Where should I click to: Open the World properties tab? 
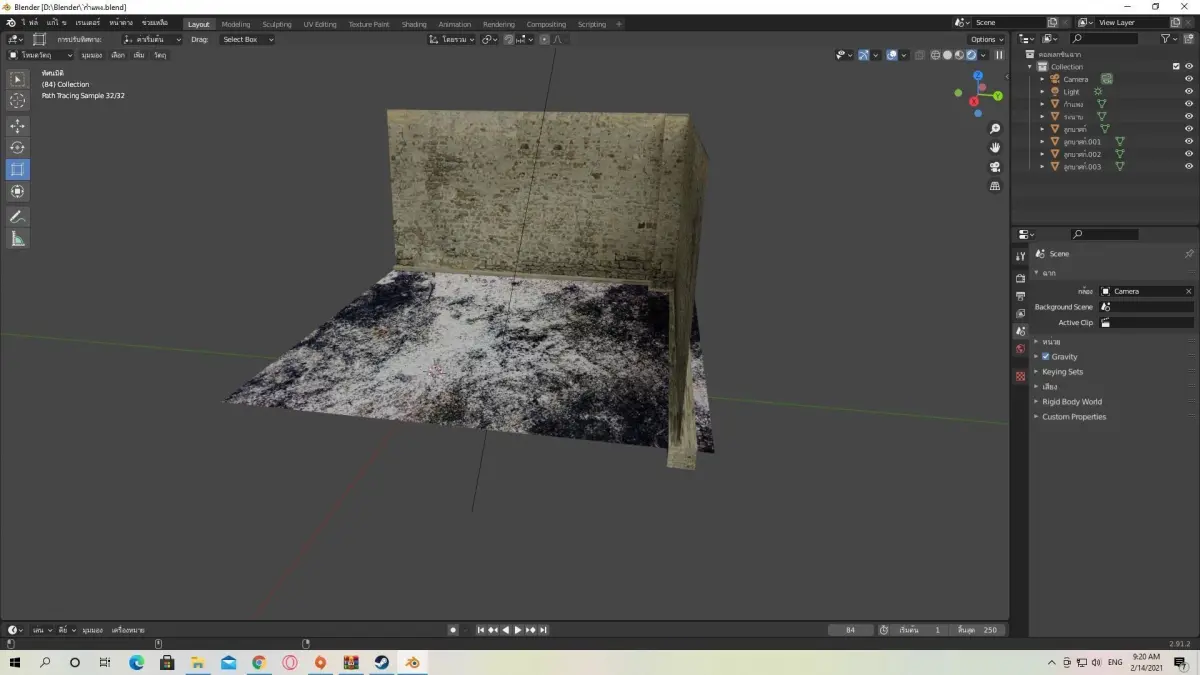[1020, 349]
